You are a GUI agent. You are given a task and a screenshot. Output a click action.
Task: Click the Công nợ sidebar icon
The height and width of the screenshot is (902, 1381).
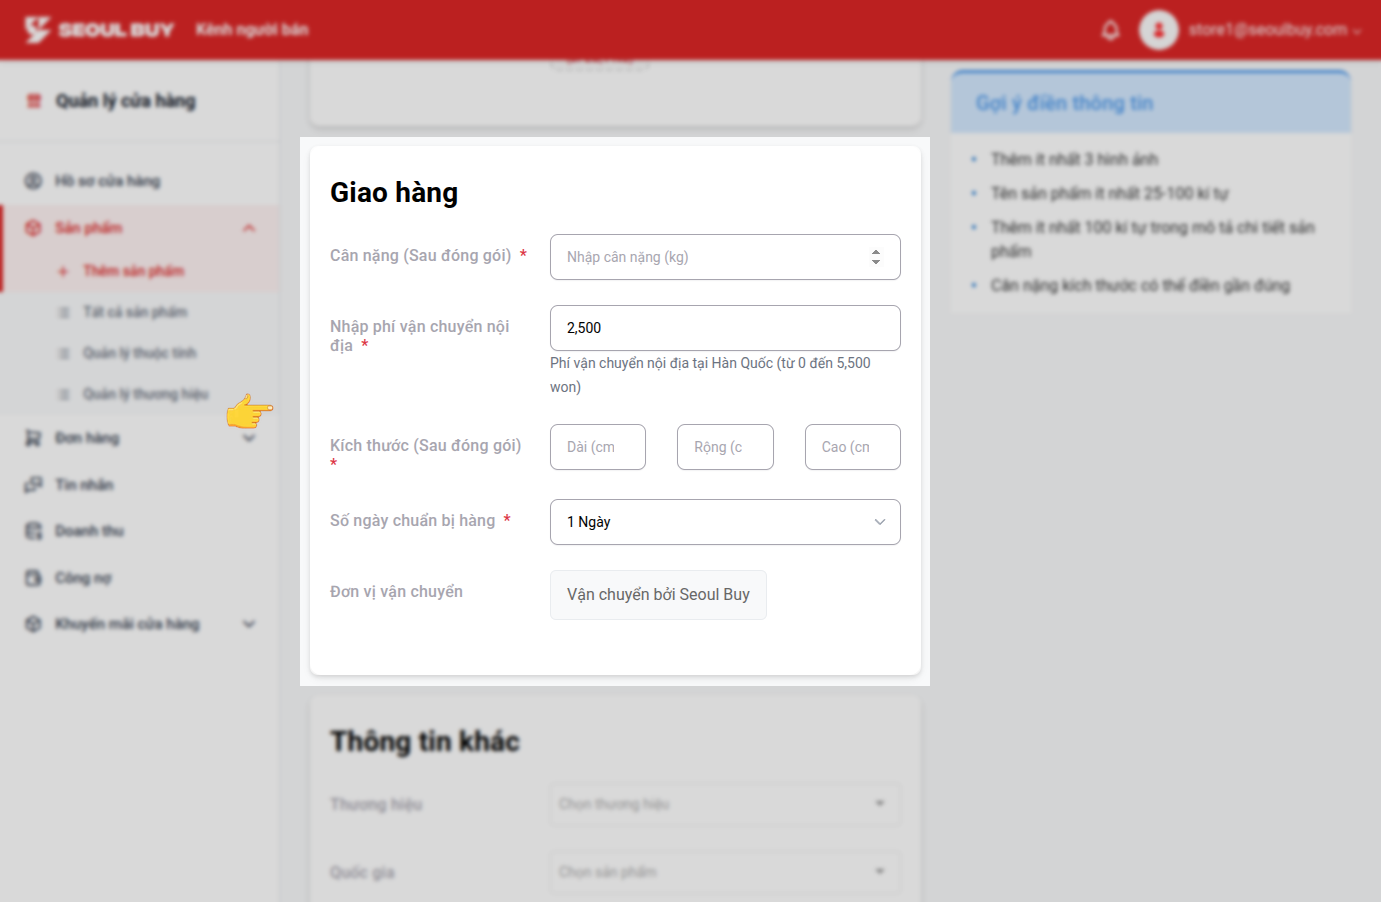pos(33,578)
